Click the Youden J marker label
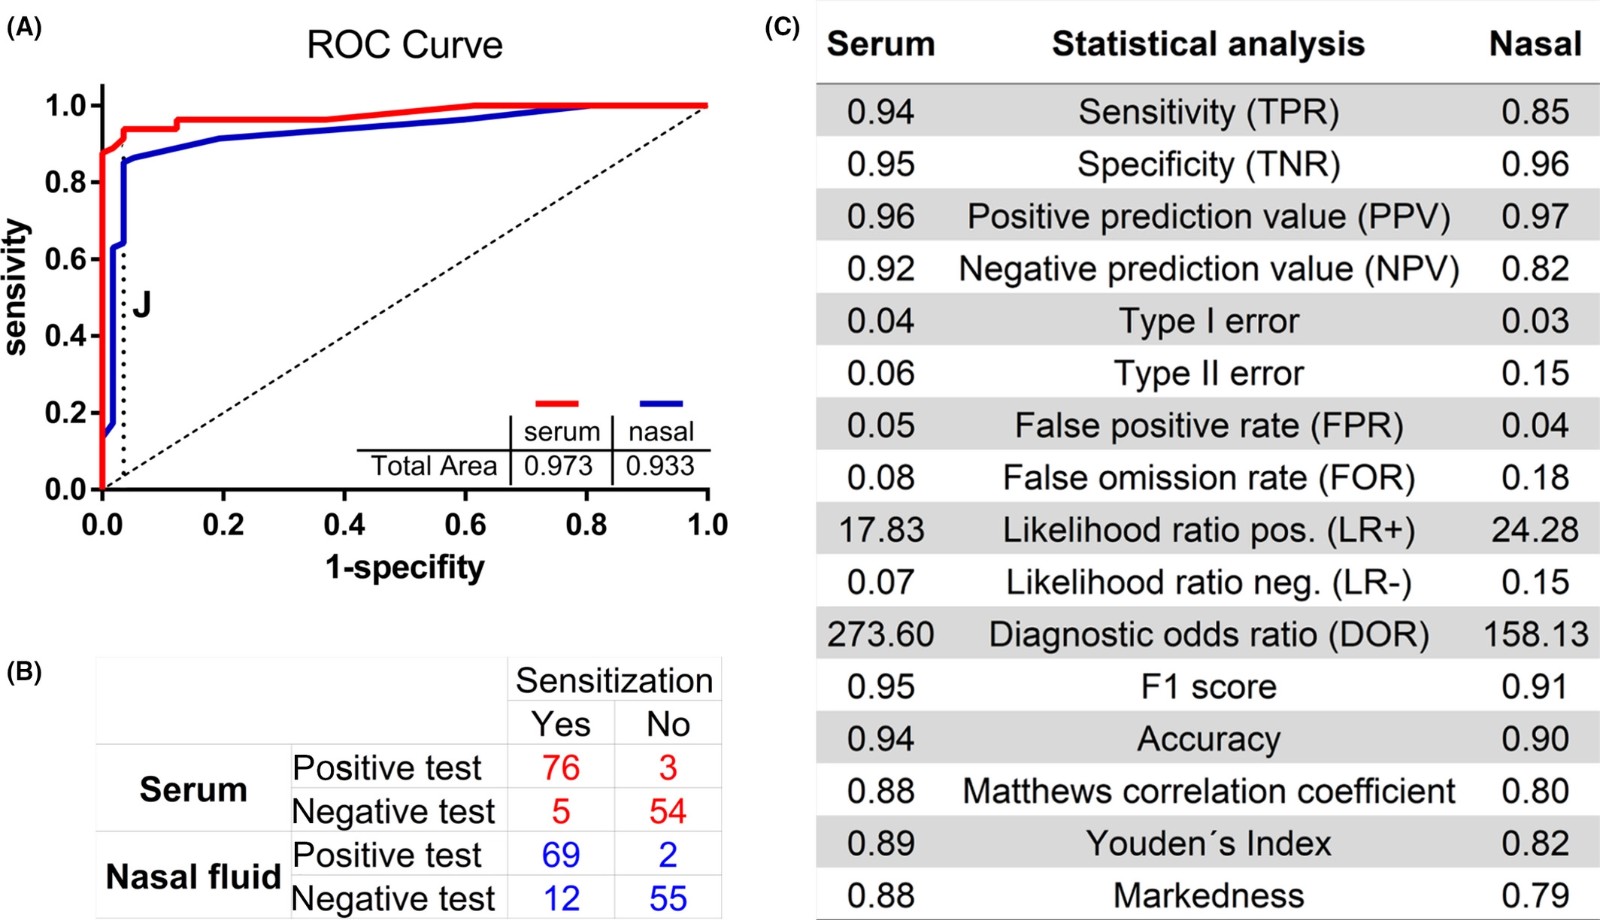This screenshot has height=920, width=1600. [x=142, y=304]
